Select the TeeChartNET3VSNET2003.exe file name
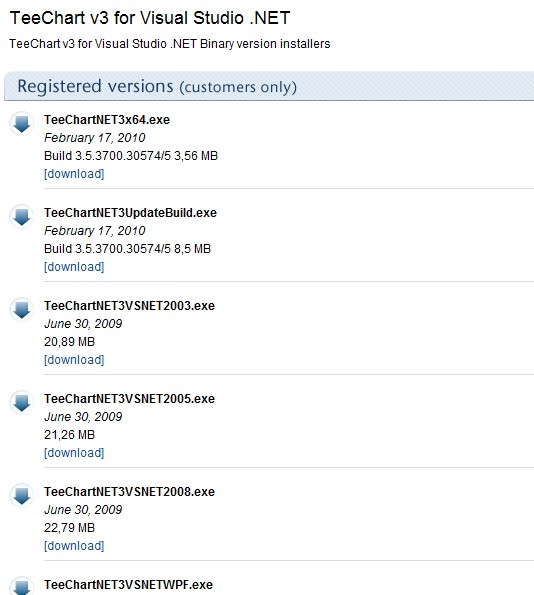 pos(129,305)
